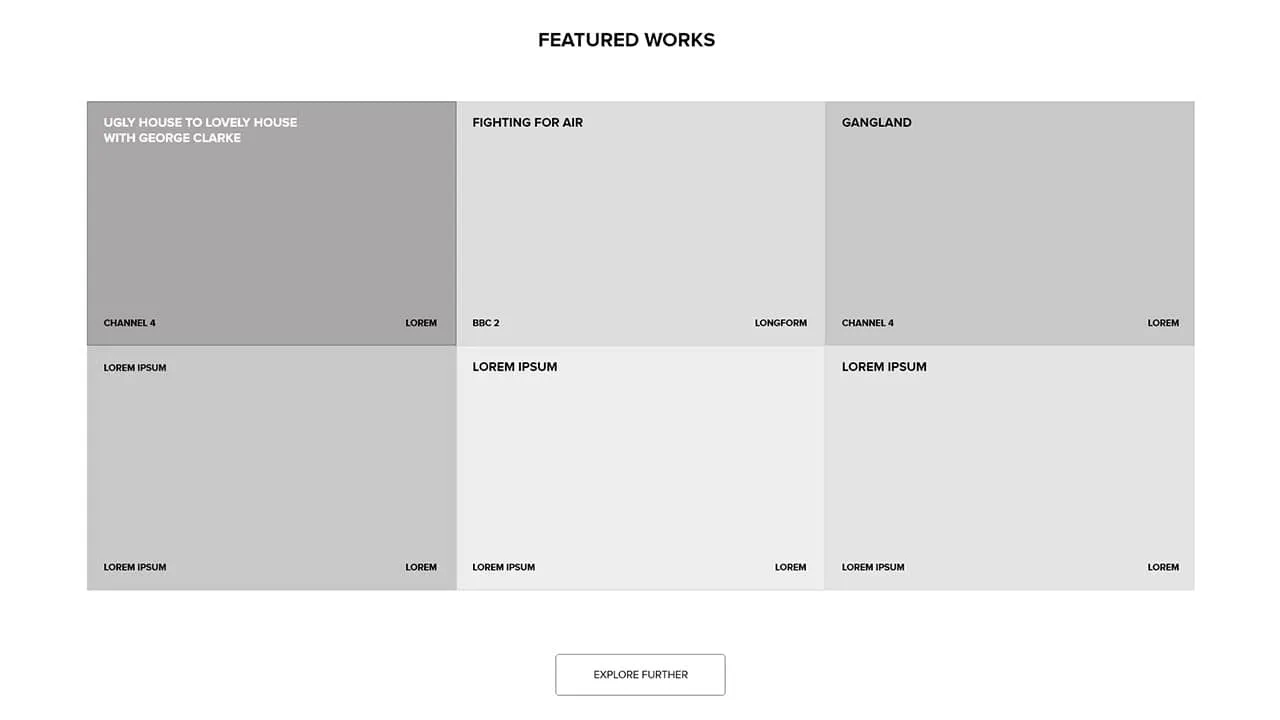Click the Lorem tag on Ugly House card

point(421,323)
